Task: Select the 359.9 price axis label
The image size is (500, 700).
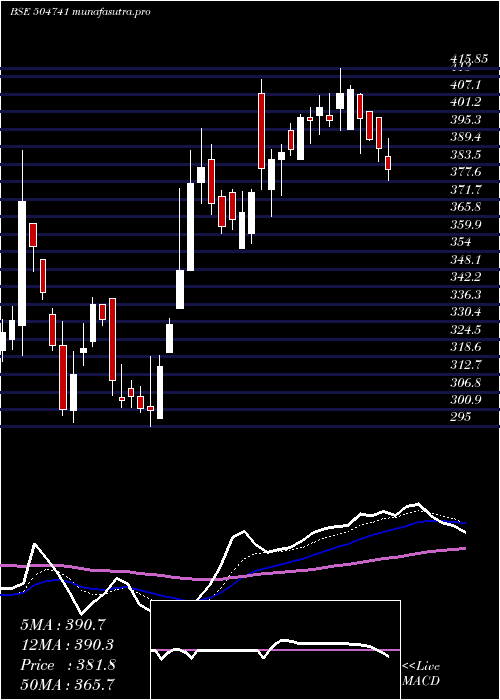Action: [x=465, y=225]
